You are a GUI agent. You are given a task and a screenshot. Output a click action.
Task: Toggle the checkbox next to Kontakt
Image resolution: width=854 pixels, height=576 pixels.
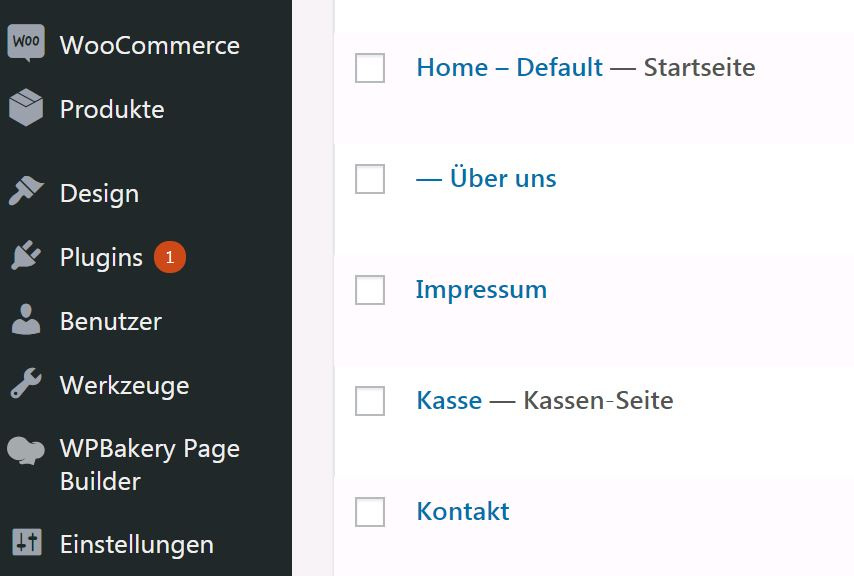click(370, 512)
